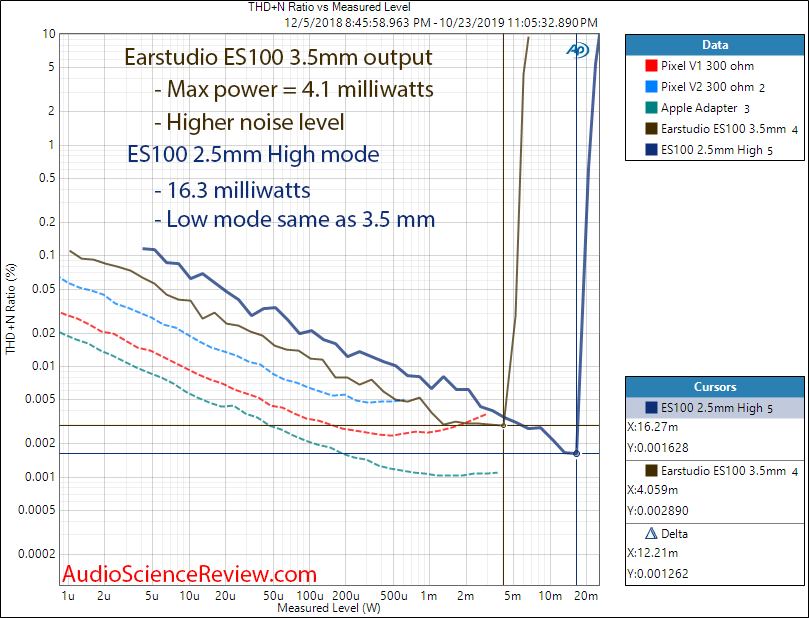Click the Delta triangle icon
The width and height of the screenshot is (809, 618).
coord(651,533)
